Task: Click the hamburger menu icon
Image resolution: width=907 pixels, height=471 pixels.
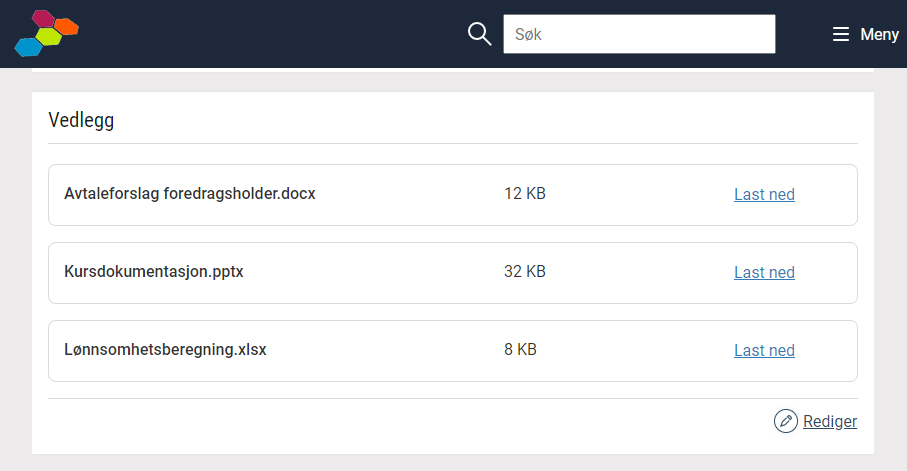Action: pyautogui.click(x=840, y=34)
